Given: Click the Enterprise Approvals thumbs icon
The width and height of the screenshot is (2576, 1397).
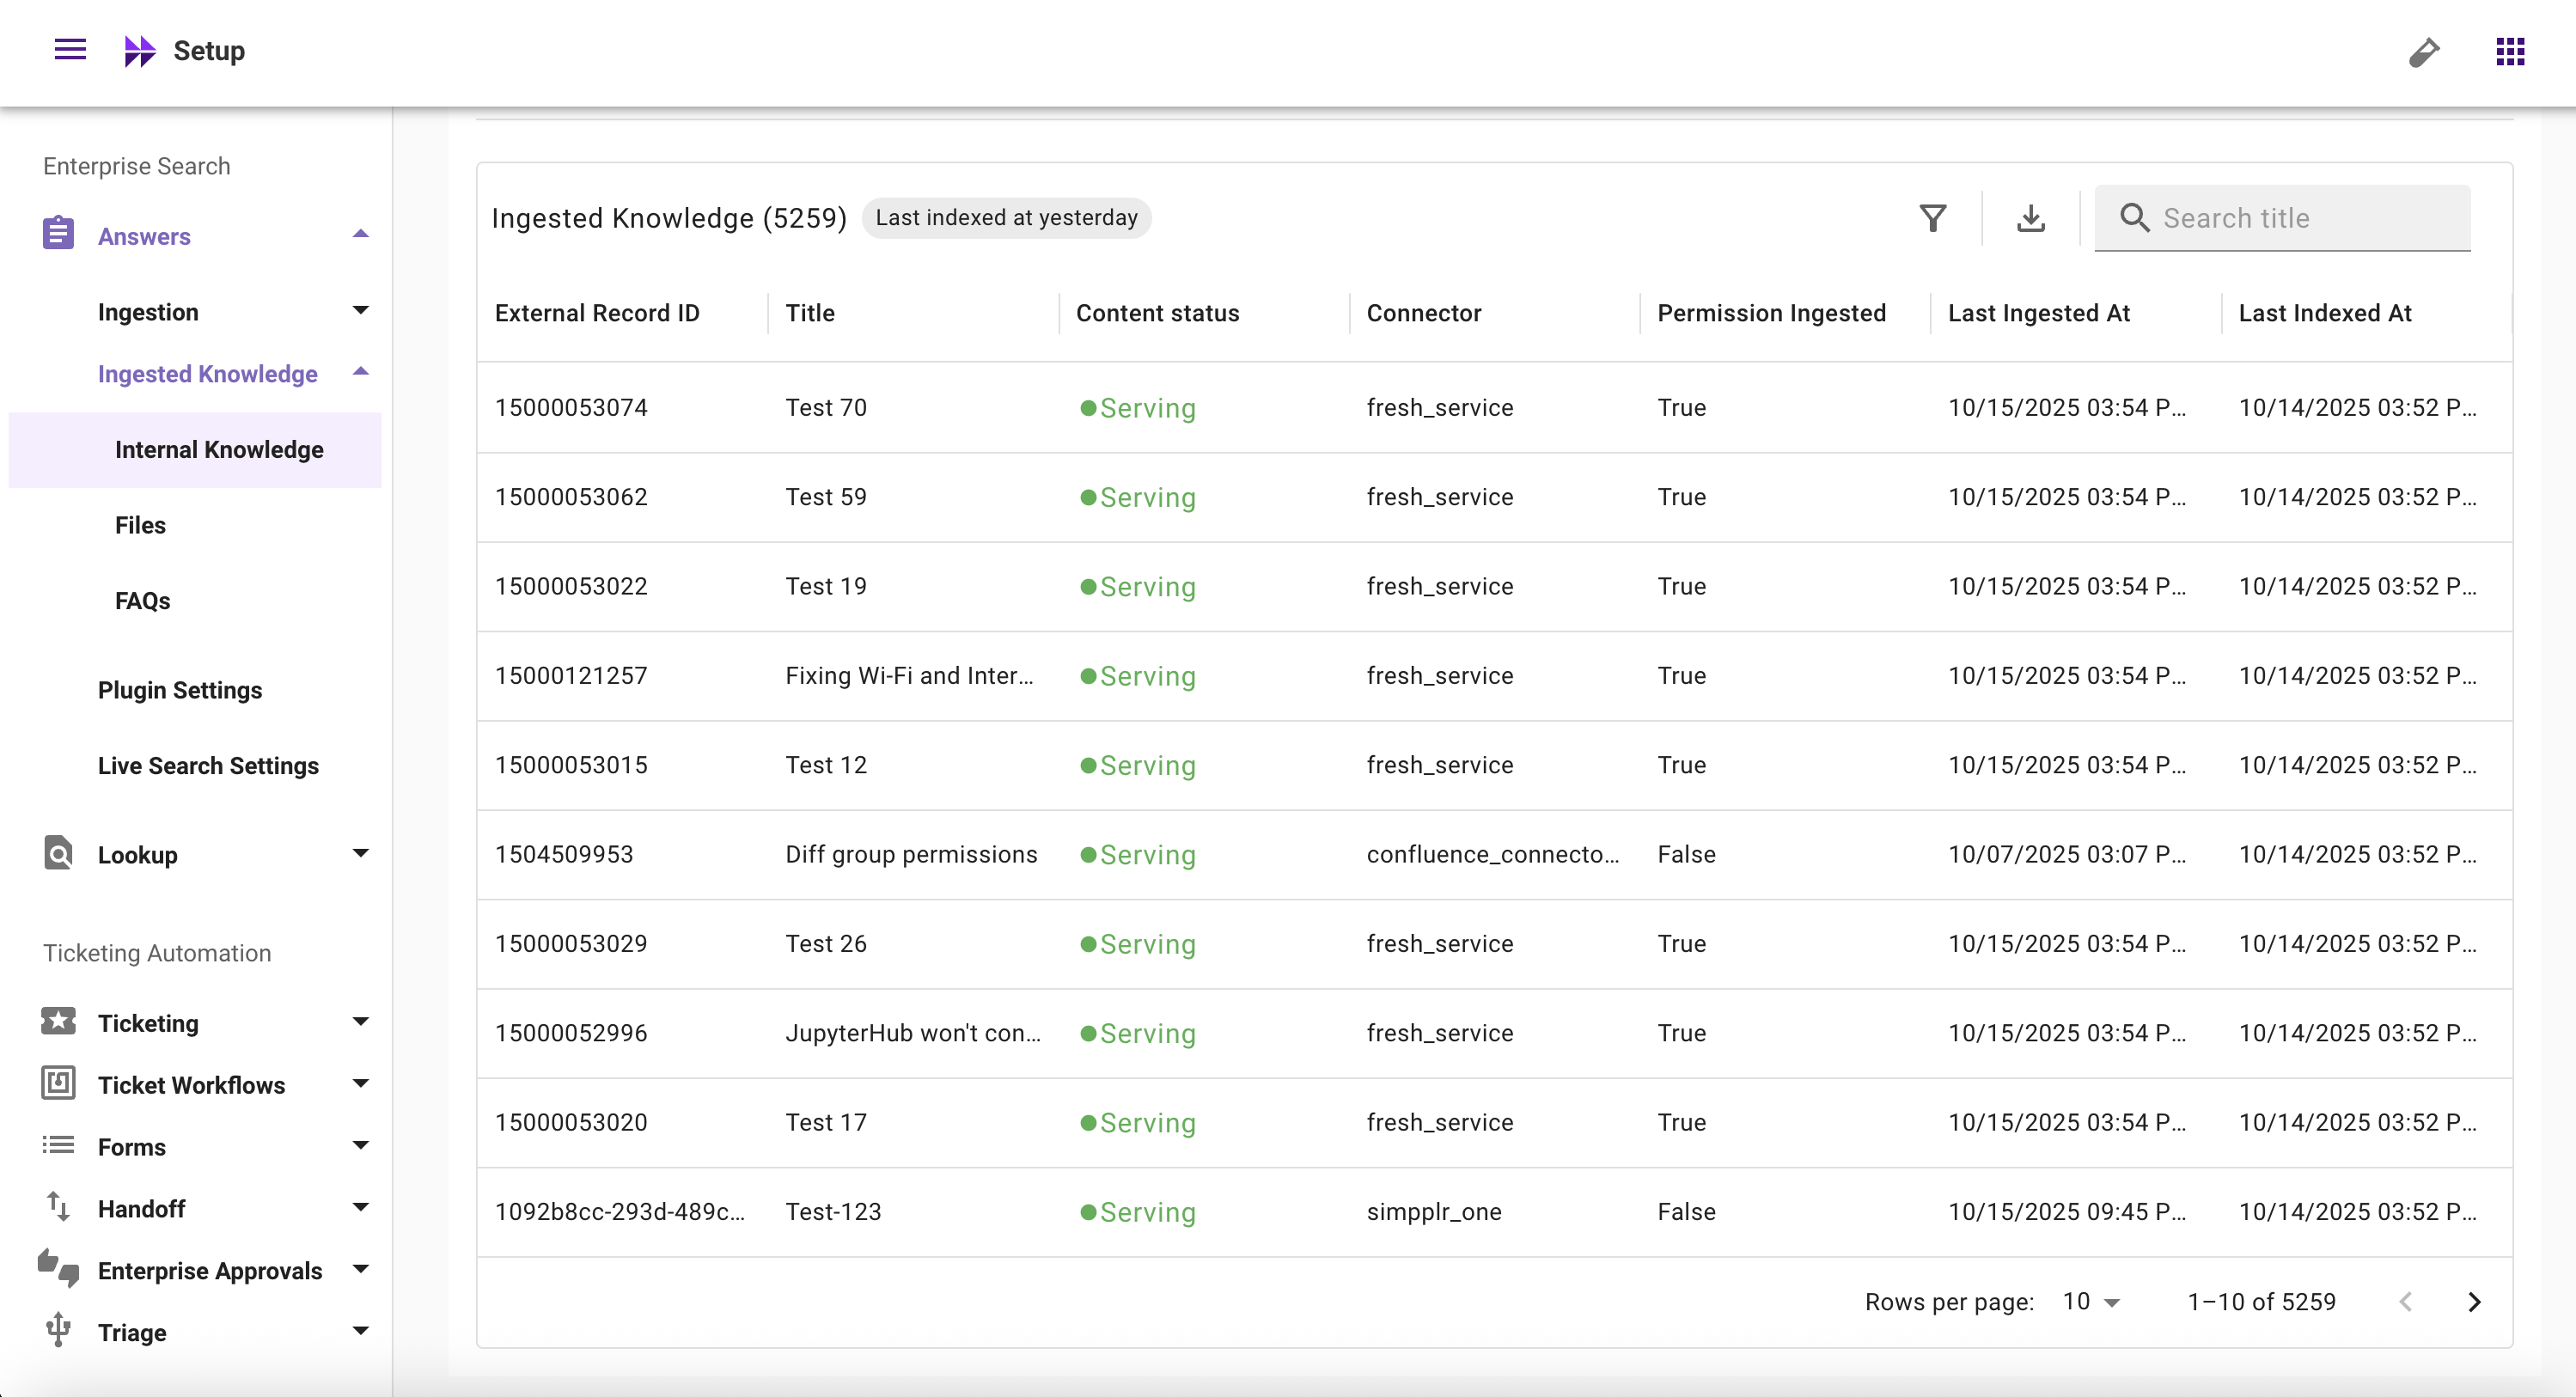Looking at the screenshot, I should point(58,1269).
